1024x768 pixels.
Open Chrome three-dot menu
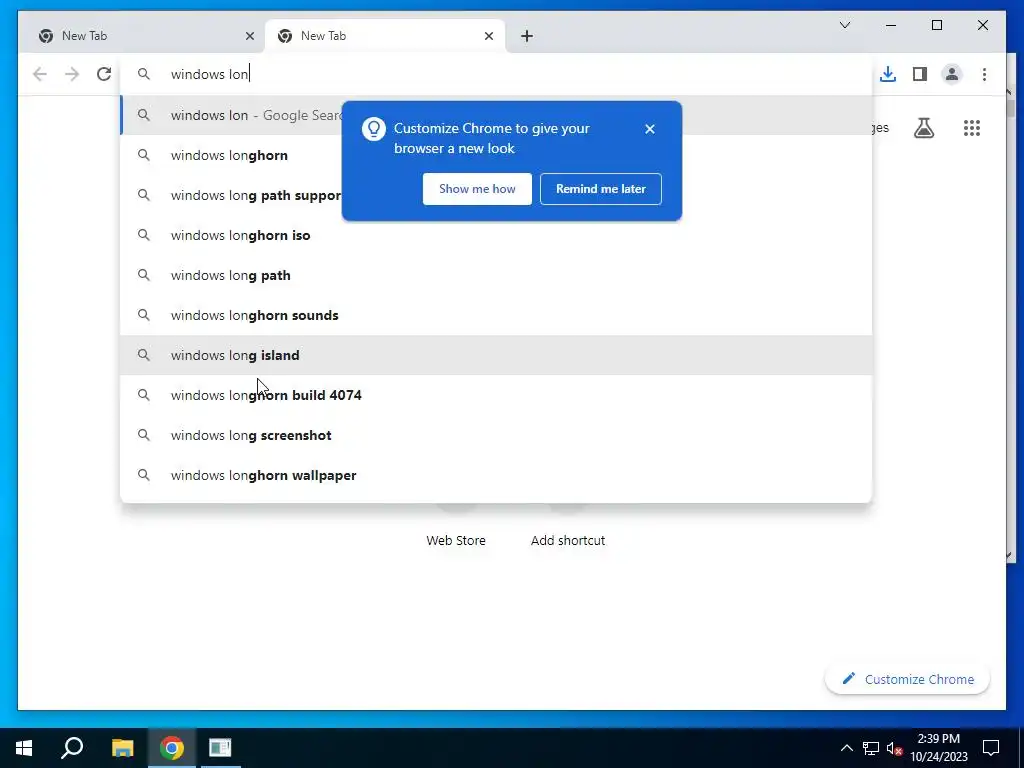coord(984,74)
